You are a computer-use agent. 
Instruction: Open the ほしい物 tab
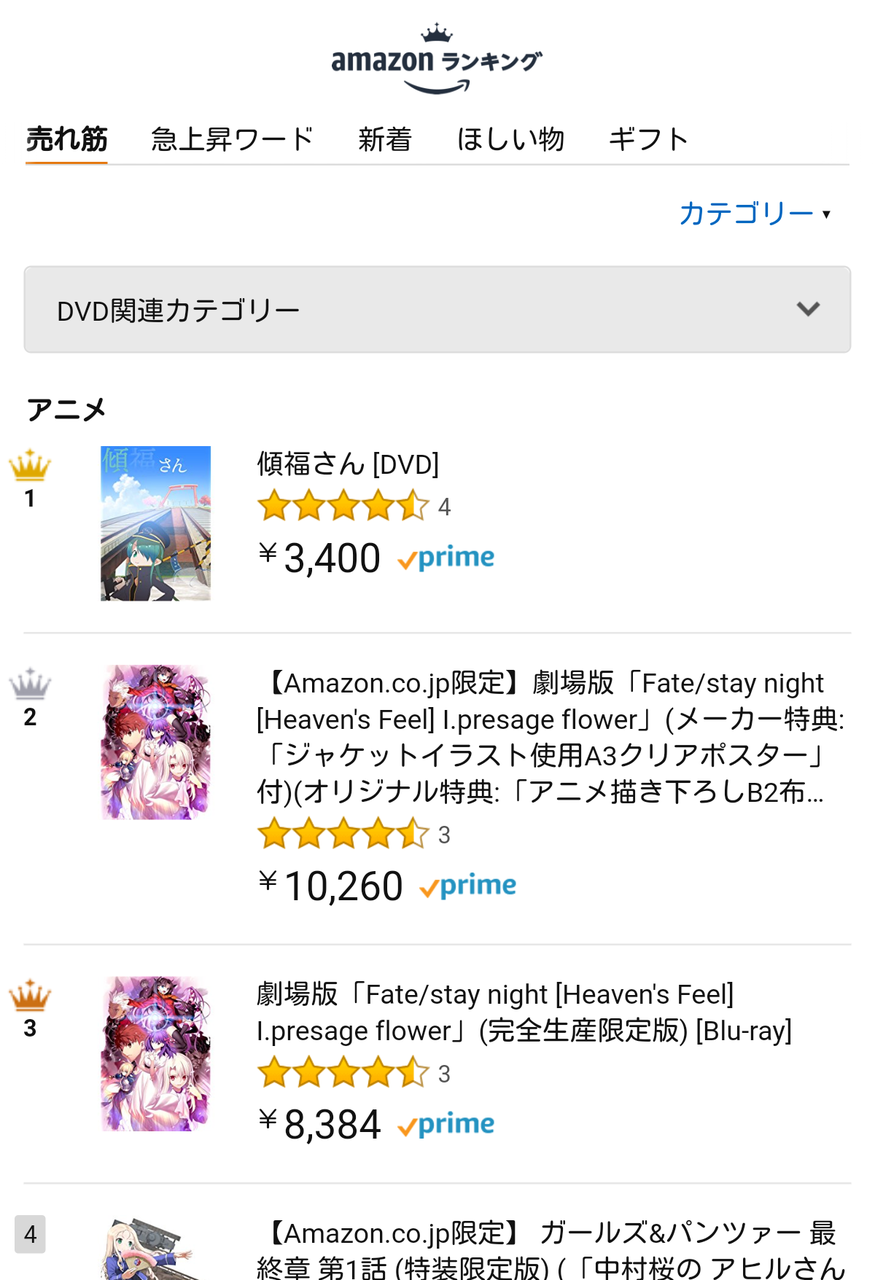tap(510, 139)
